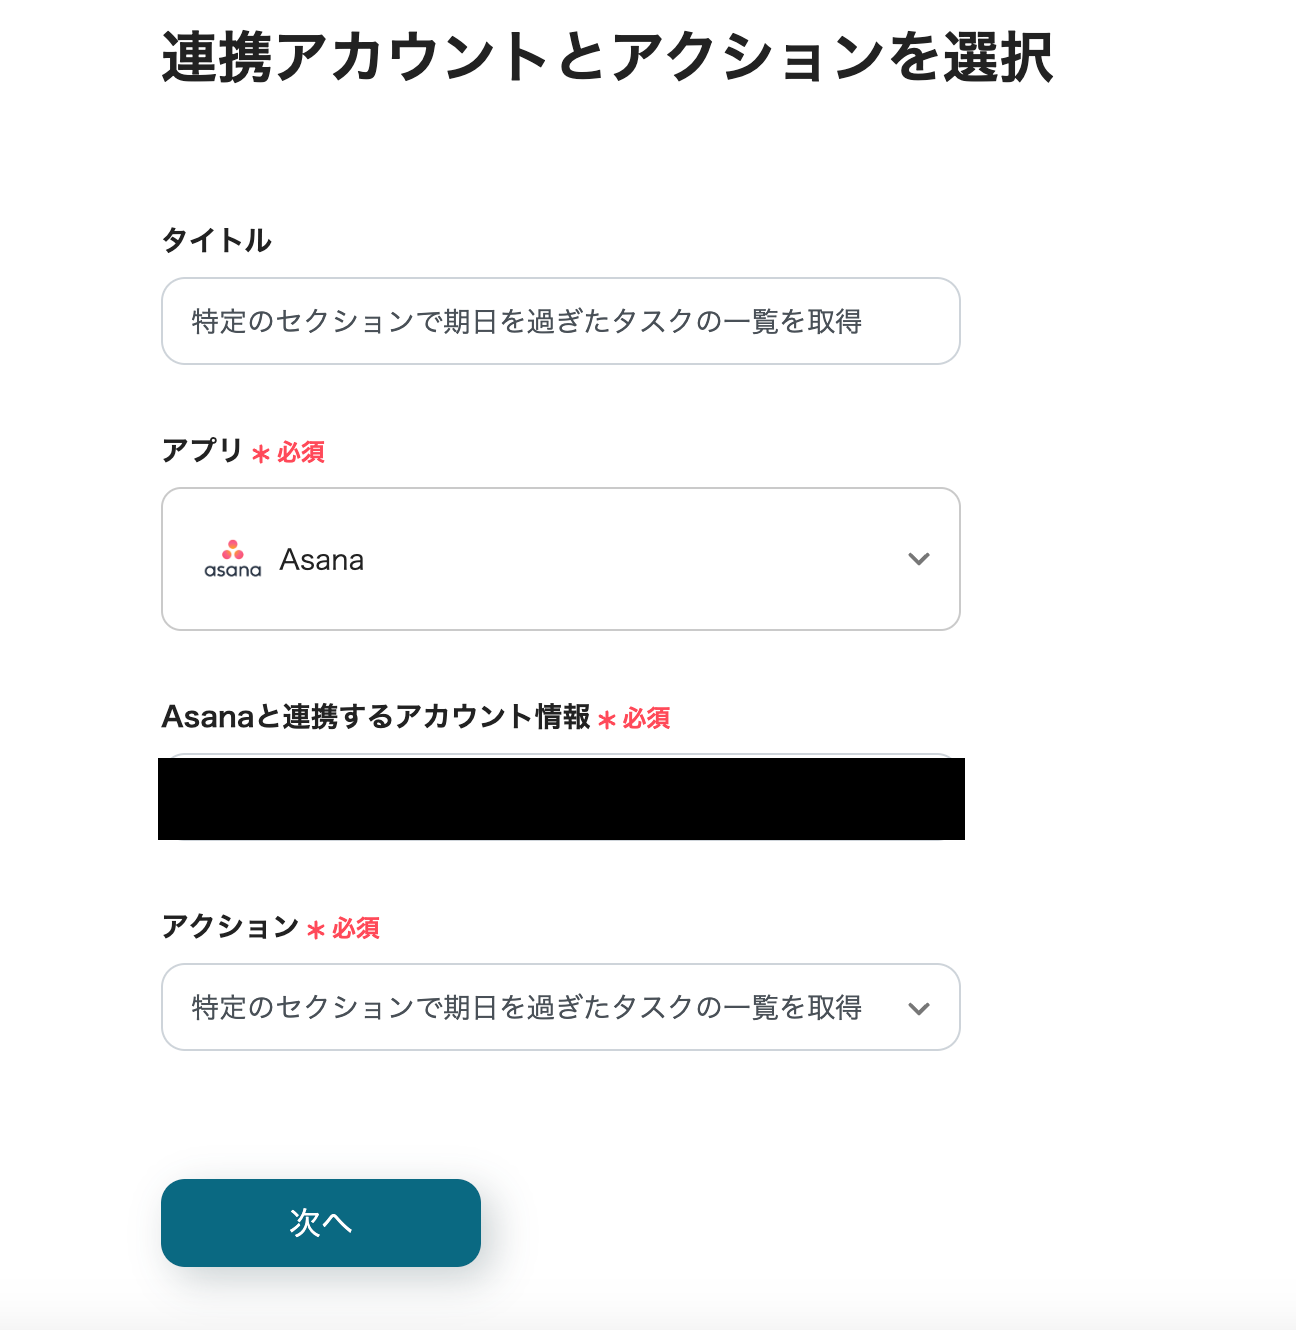The width and height of the screenshot is (1296, 1330).
Task: Click the red asterisk beside アクション
Action: (x=316, y=930)
